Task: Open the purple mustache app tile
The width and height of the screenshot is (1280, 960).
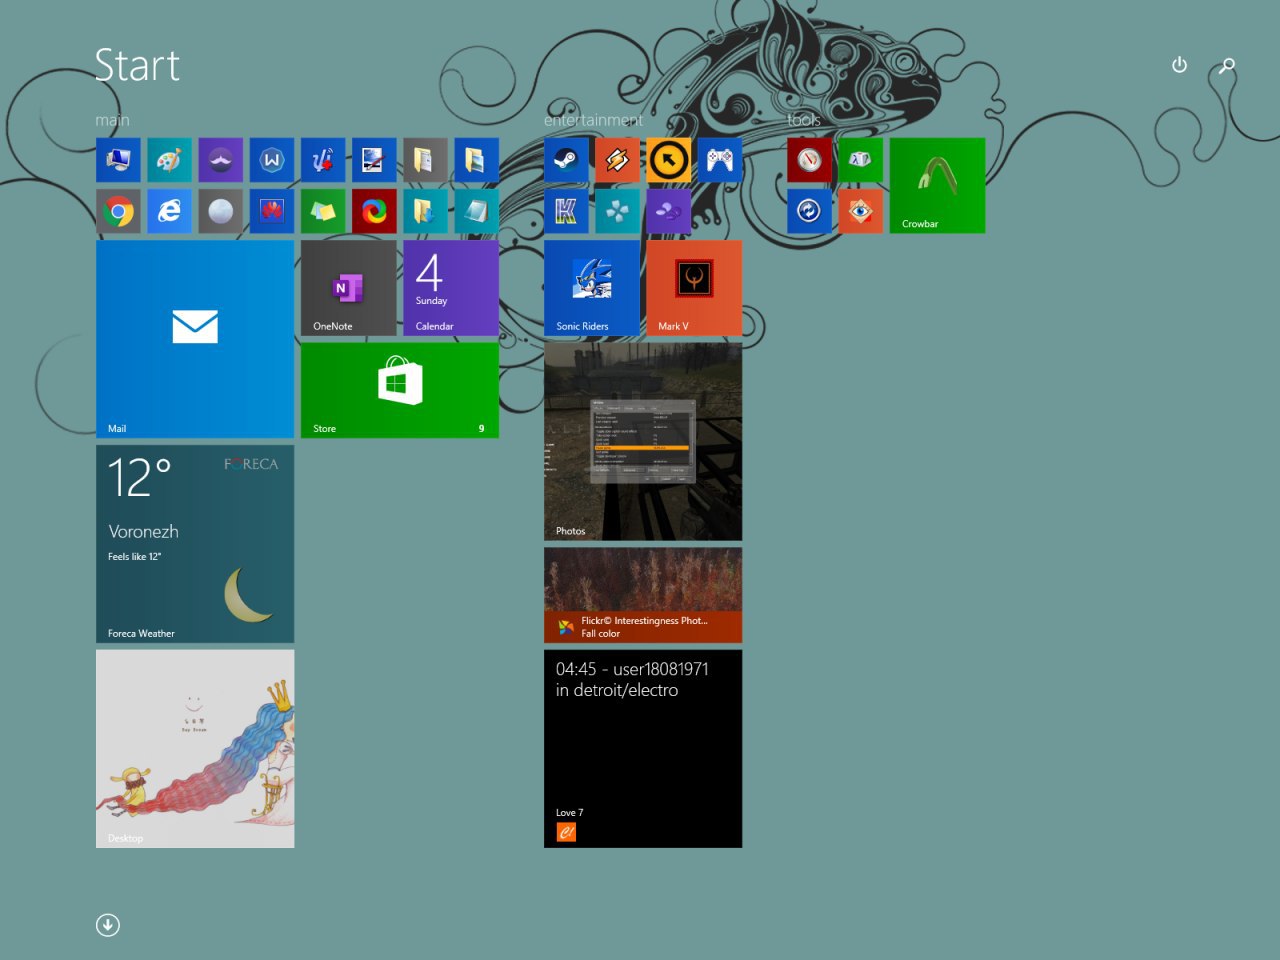Action: point(220,160)
